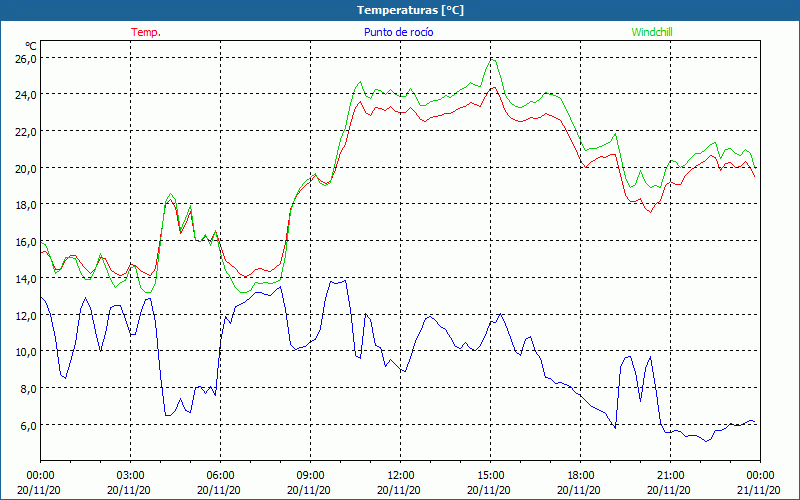Click the blue dew point peak near 10:00
The image size is (800, 500).
tap(345, 280)
